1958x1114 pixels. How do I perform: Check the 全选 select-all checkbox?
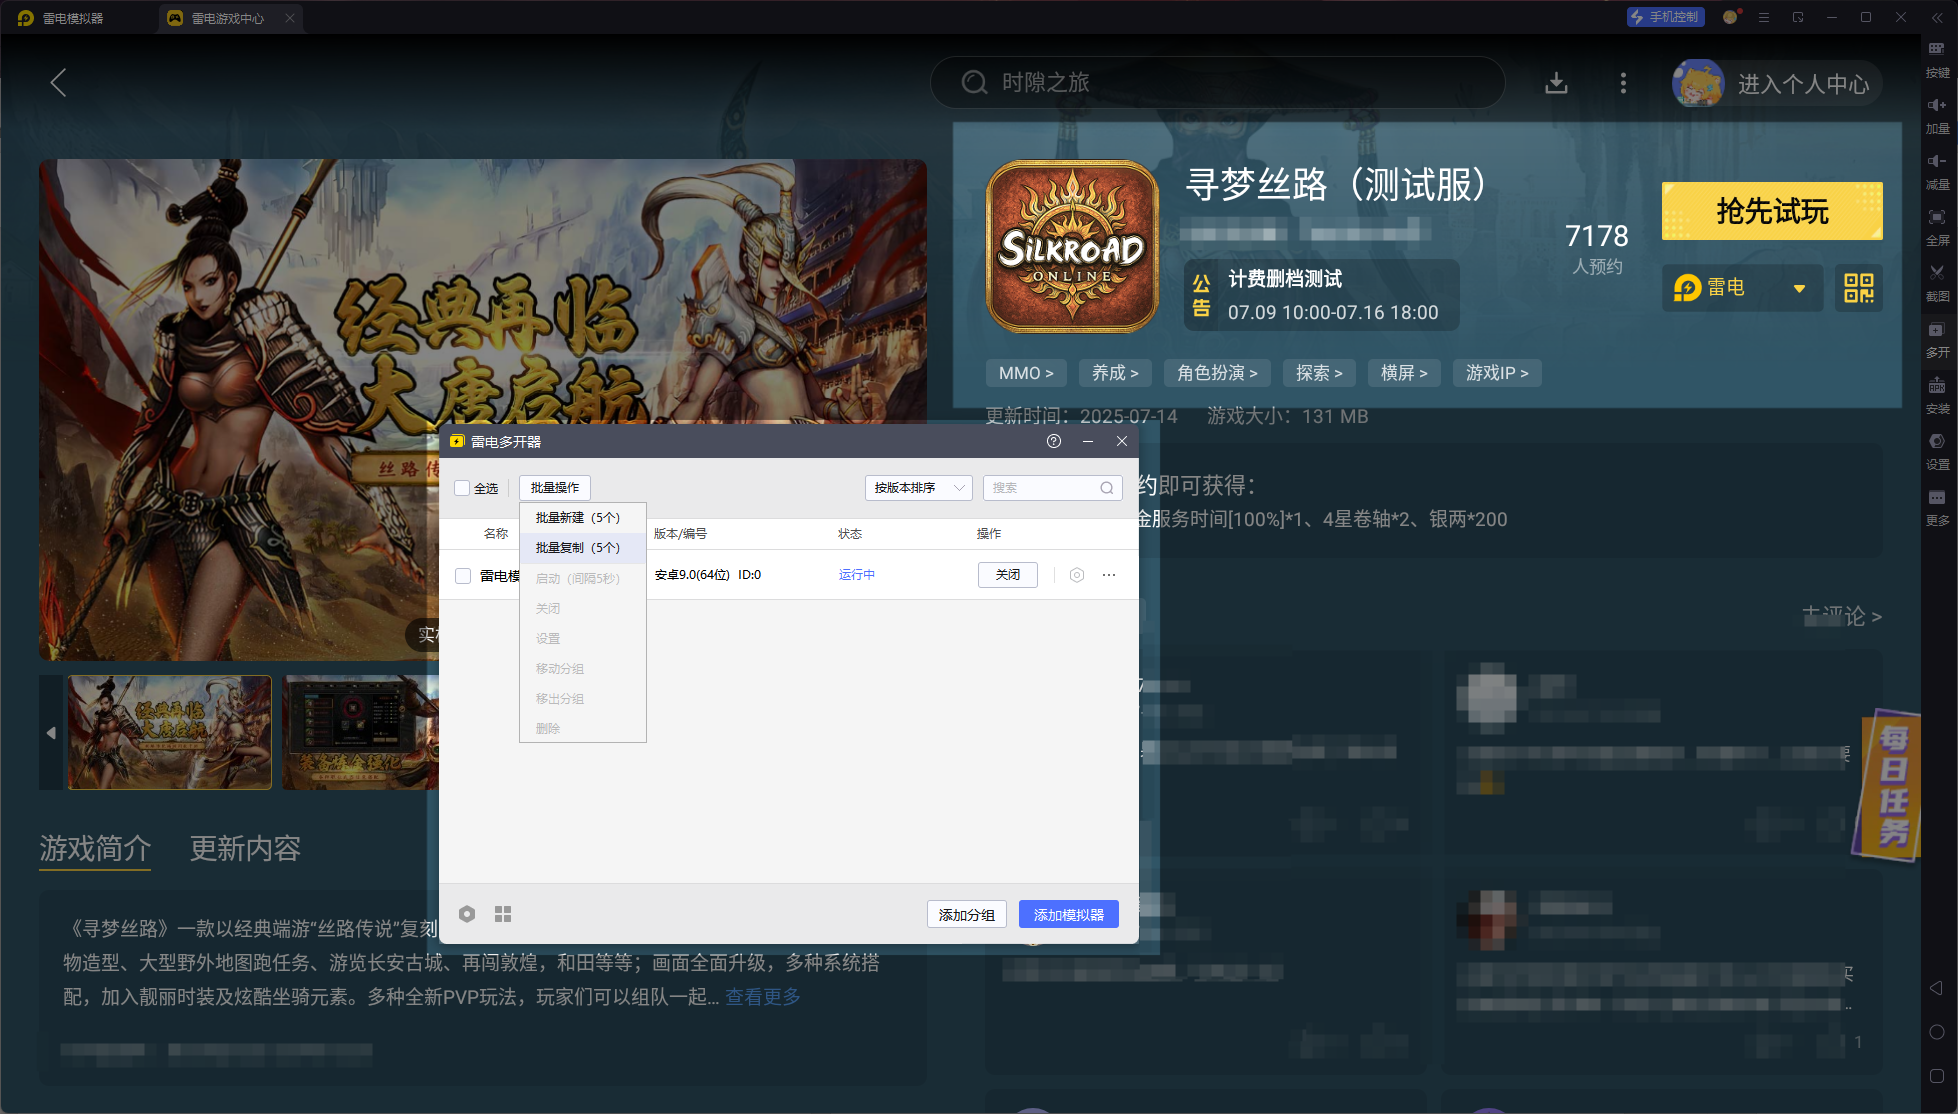(x=463, y=488)
